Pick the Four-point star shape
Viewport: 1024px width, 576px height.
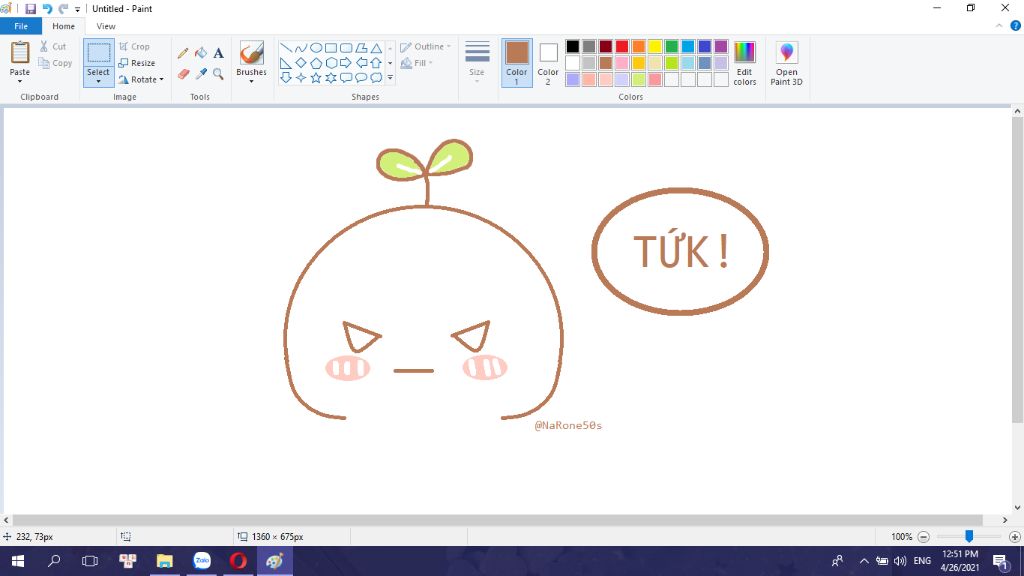(x=300, y=78)
